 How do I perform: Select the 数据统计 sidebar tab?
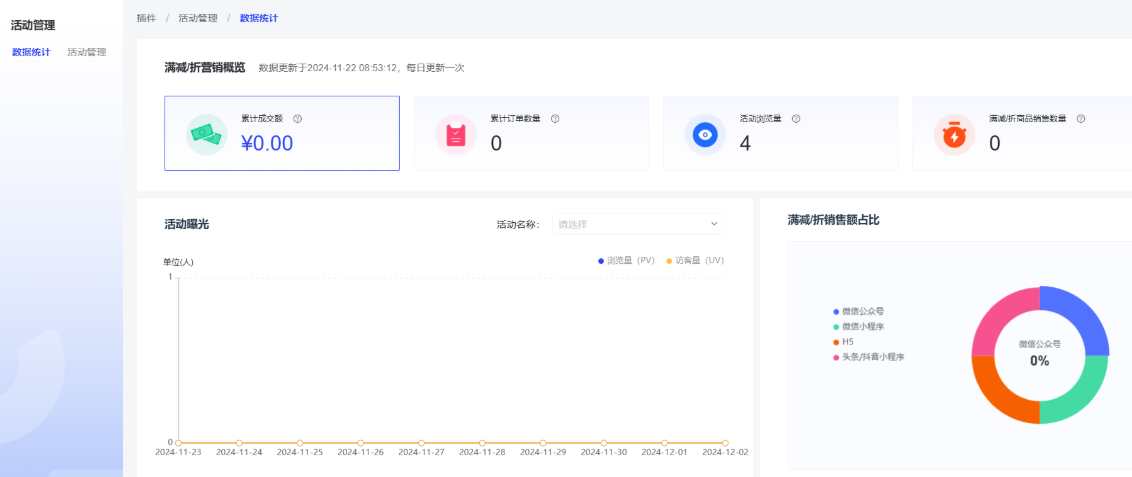tap(31, 52)
